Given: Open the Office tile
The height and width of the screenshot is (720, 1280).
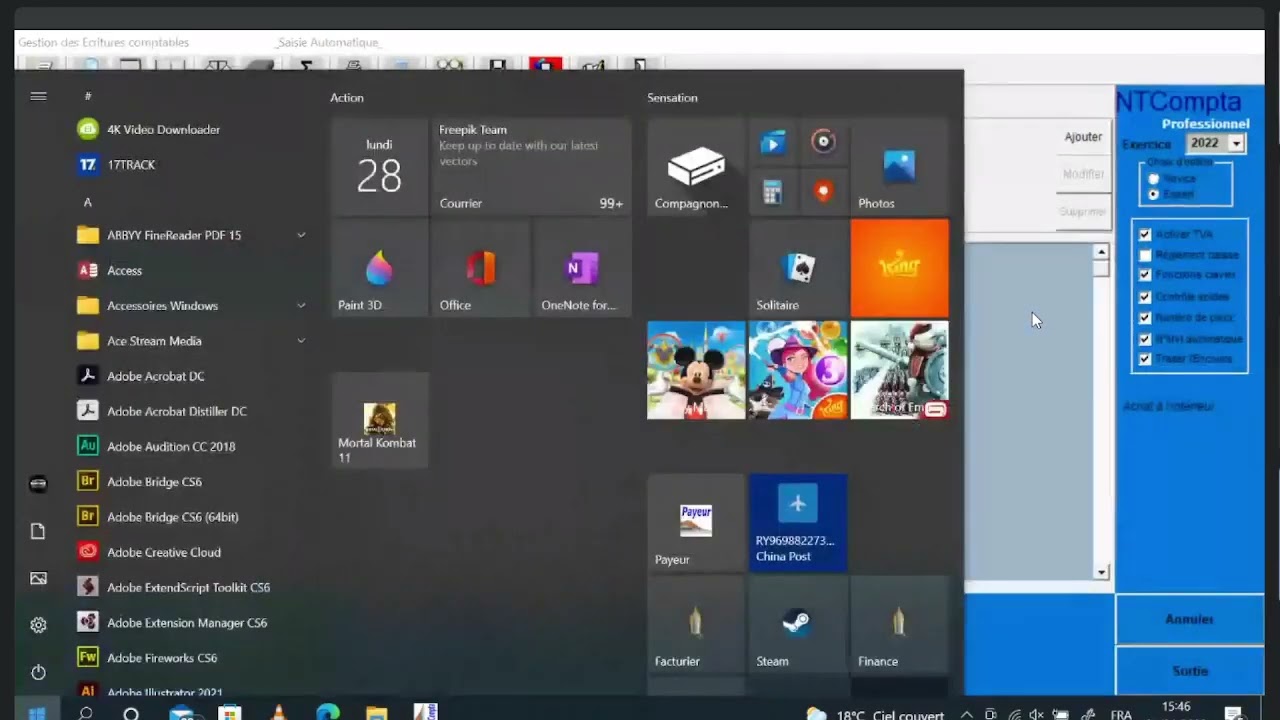Looking at the screenshot, I should (481, 268).
